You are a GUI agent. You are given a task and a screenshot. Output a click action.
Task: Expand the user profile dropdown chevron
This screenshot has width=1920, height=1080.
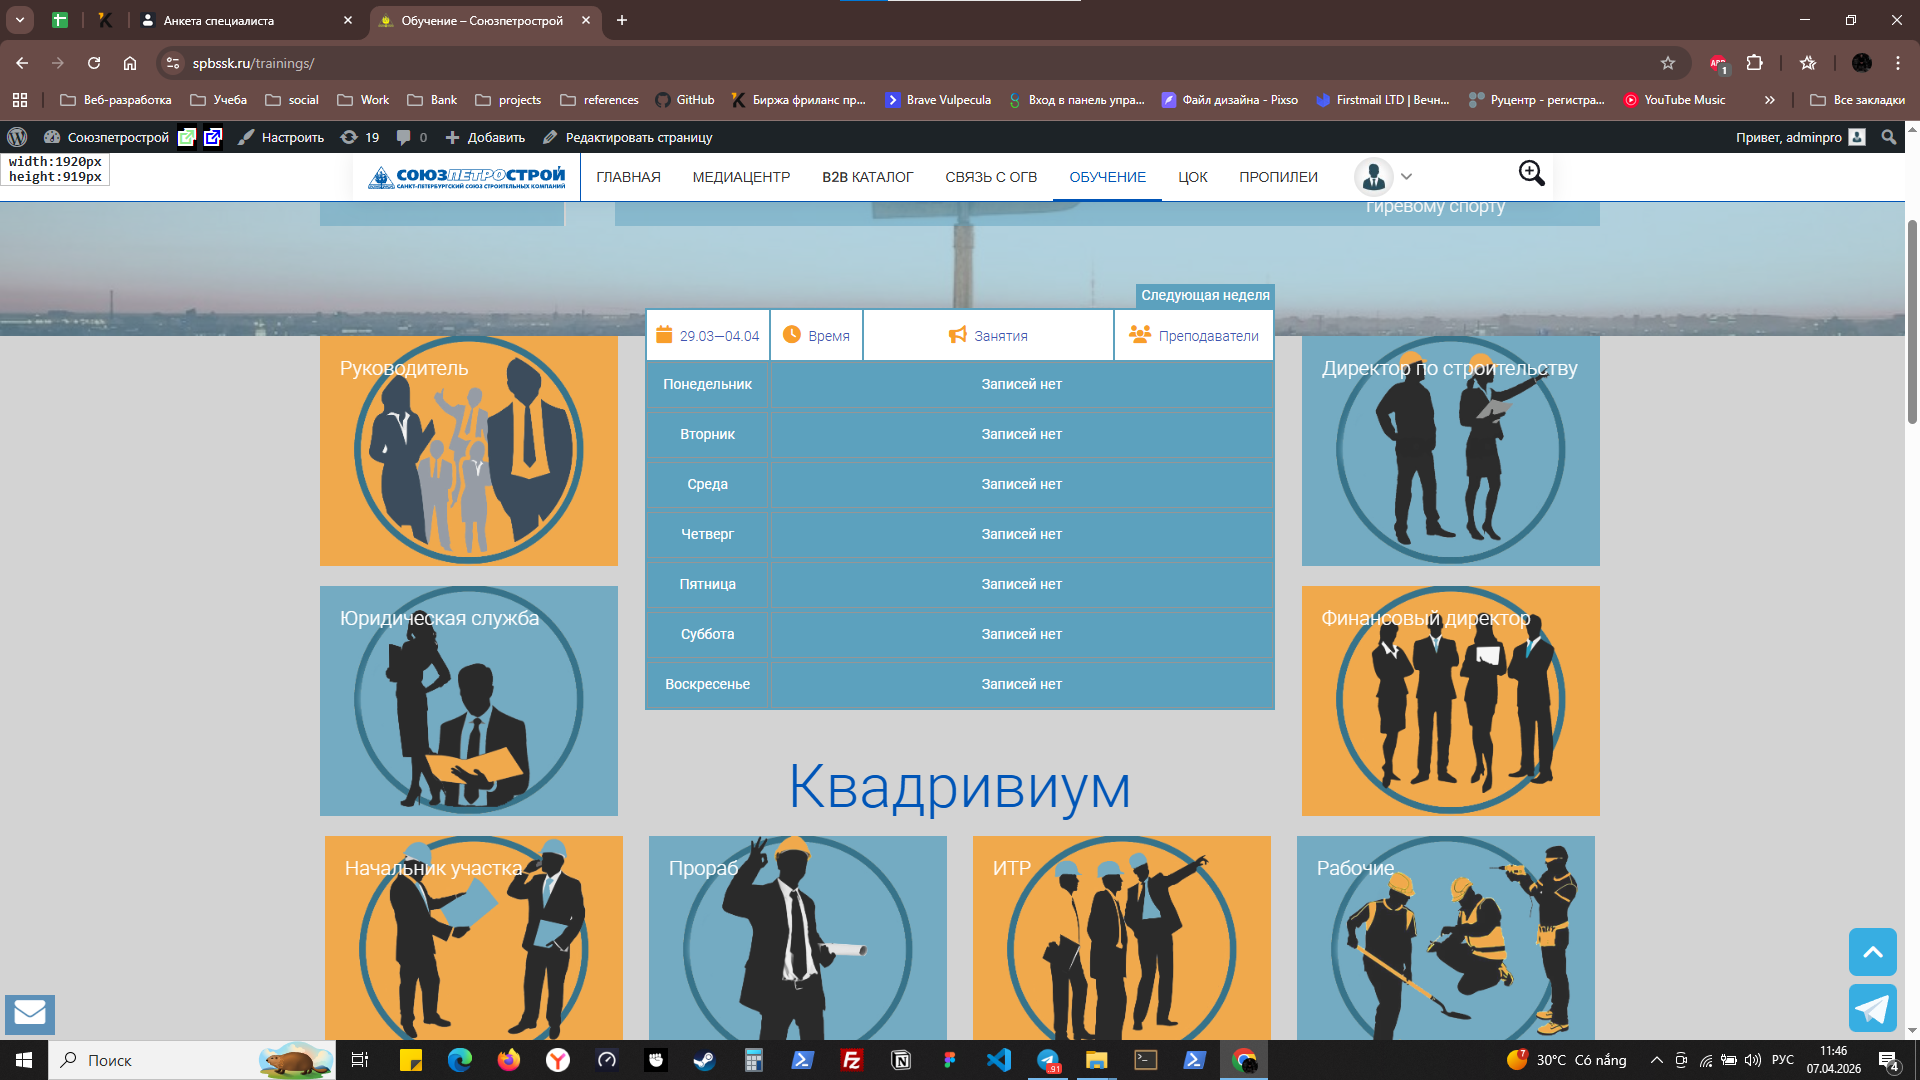[1406, 177]
